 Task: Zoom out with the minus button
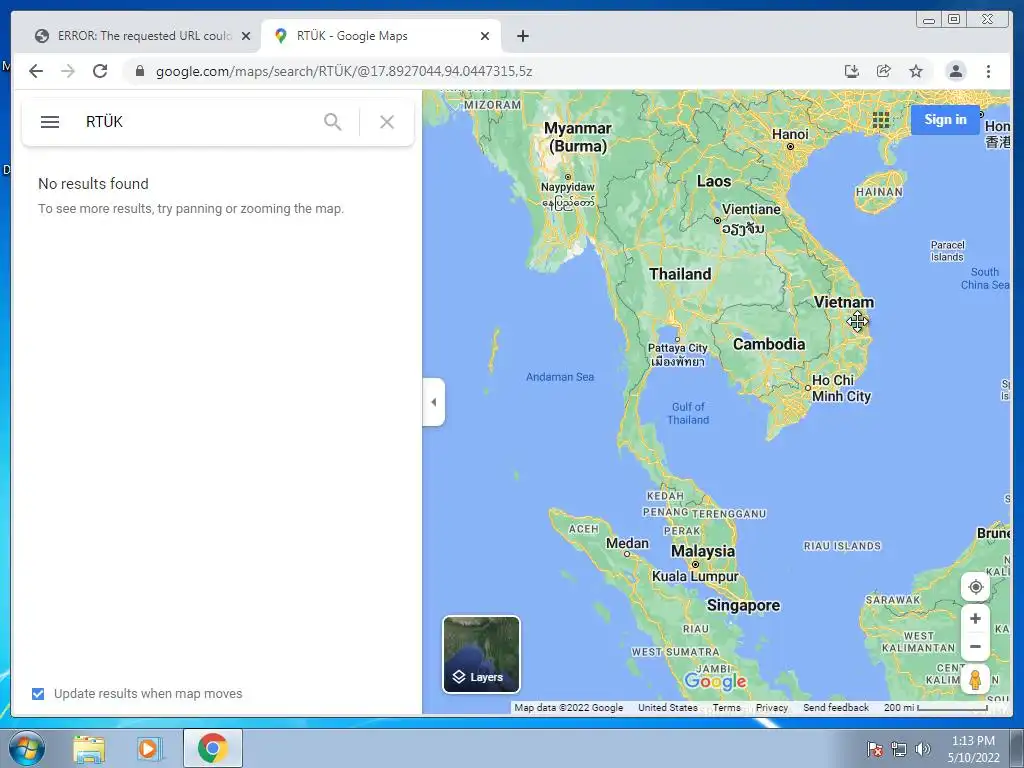click(975, 647)
